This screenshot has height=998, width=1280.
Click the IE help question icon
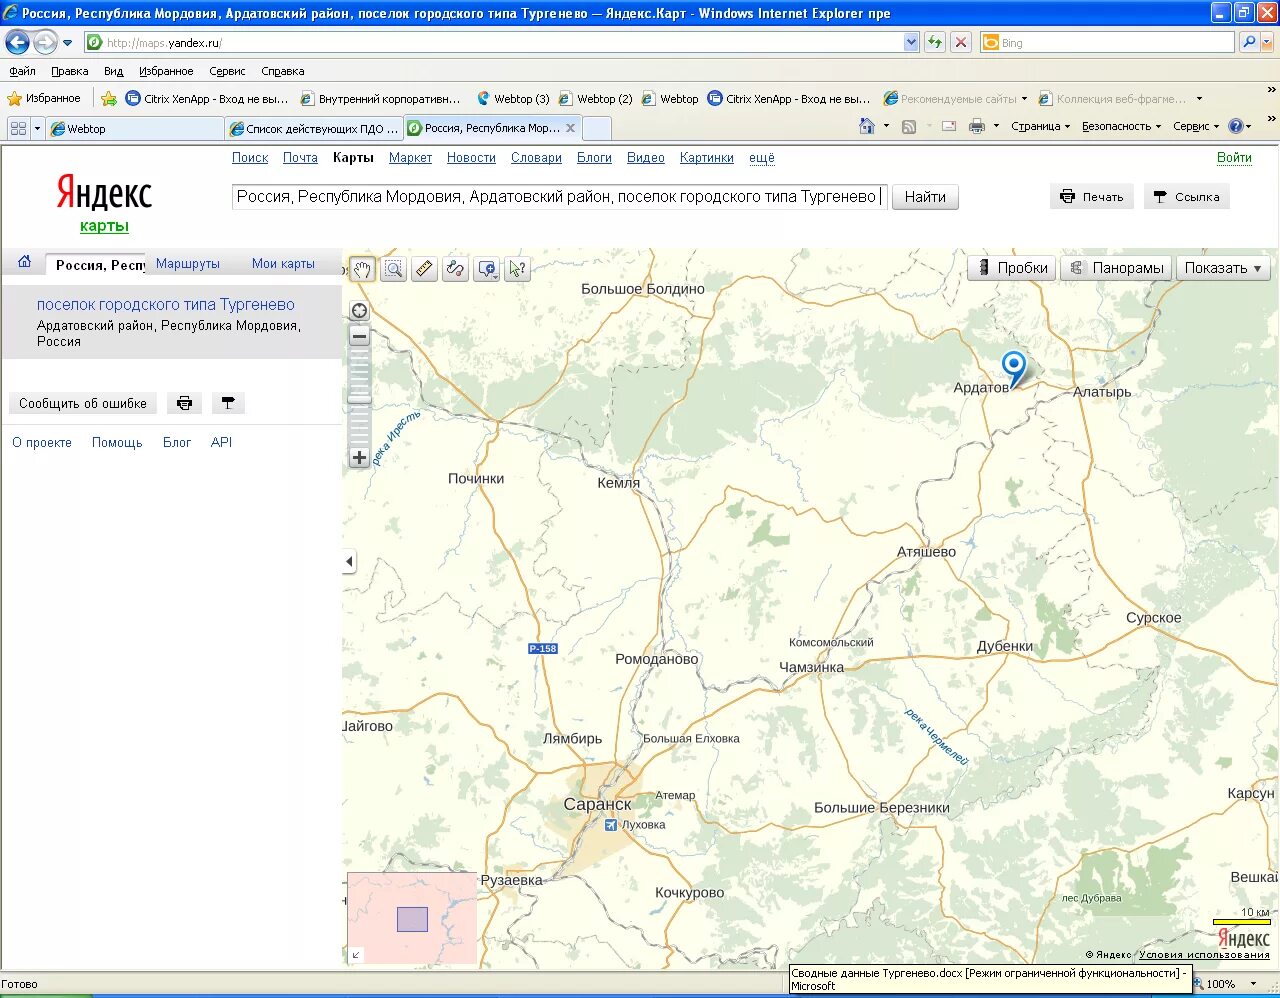[x=1236, y=126]
